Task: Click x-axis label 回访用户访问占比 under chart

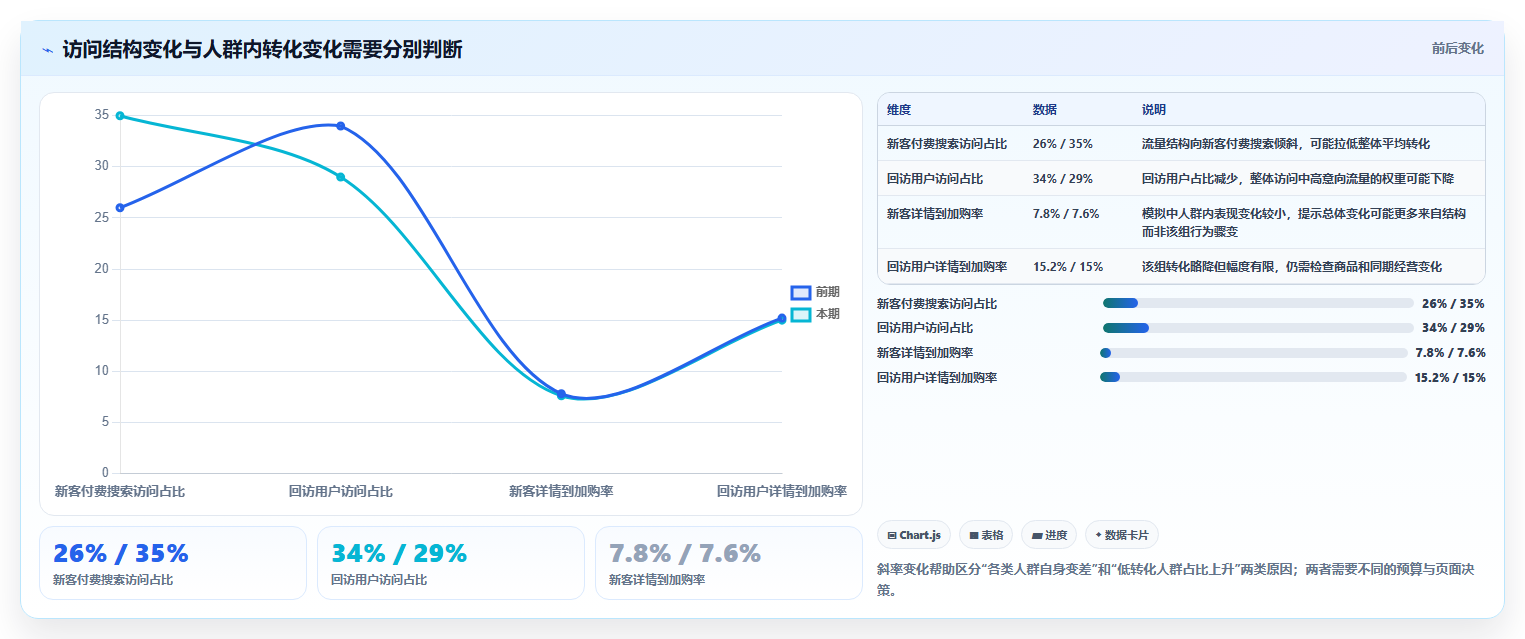Action: point(341,491)
